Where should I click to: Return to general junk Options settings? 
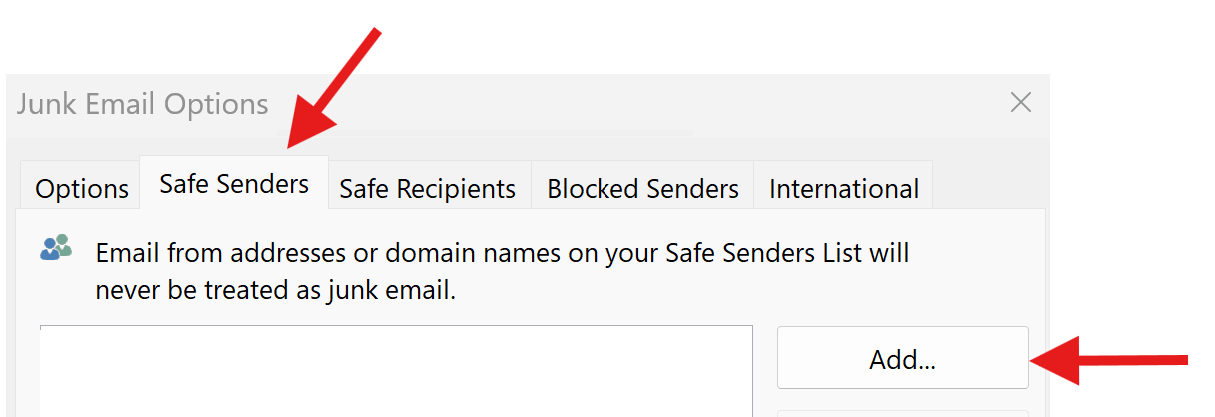tap(82, 189)
